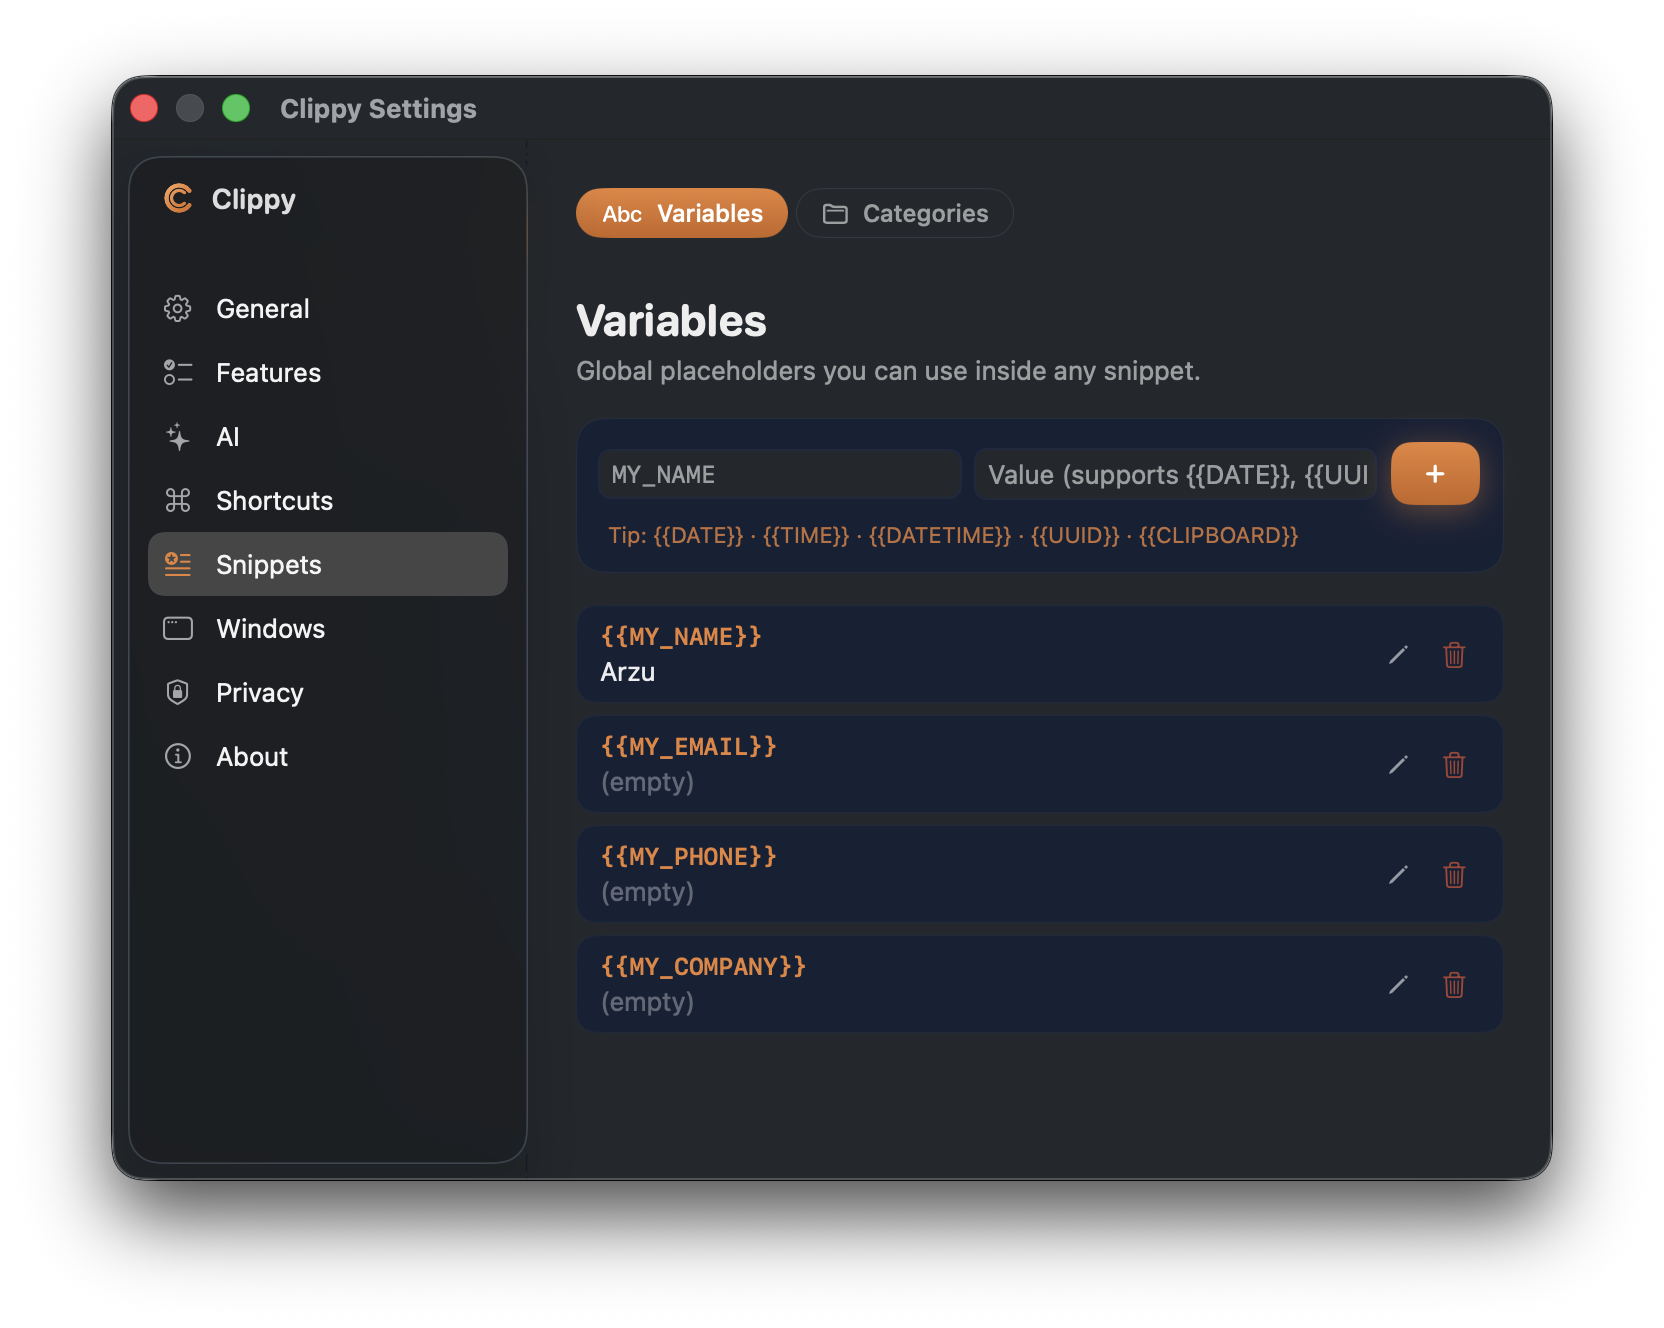The image size is (1664, 1328).
Task: Focus the MY_NAME variable name field
Action: 780,474
